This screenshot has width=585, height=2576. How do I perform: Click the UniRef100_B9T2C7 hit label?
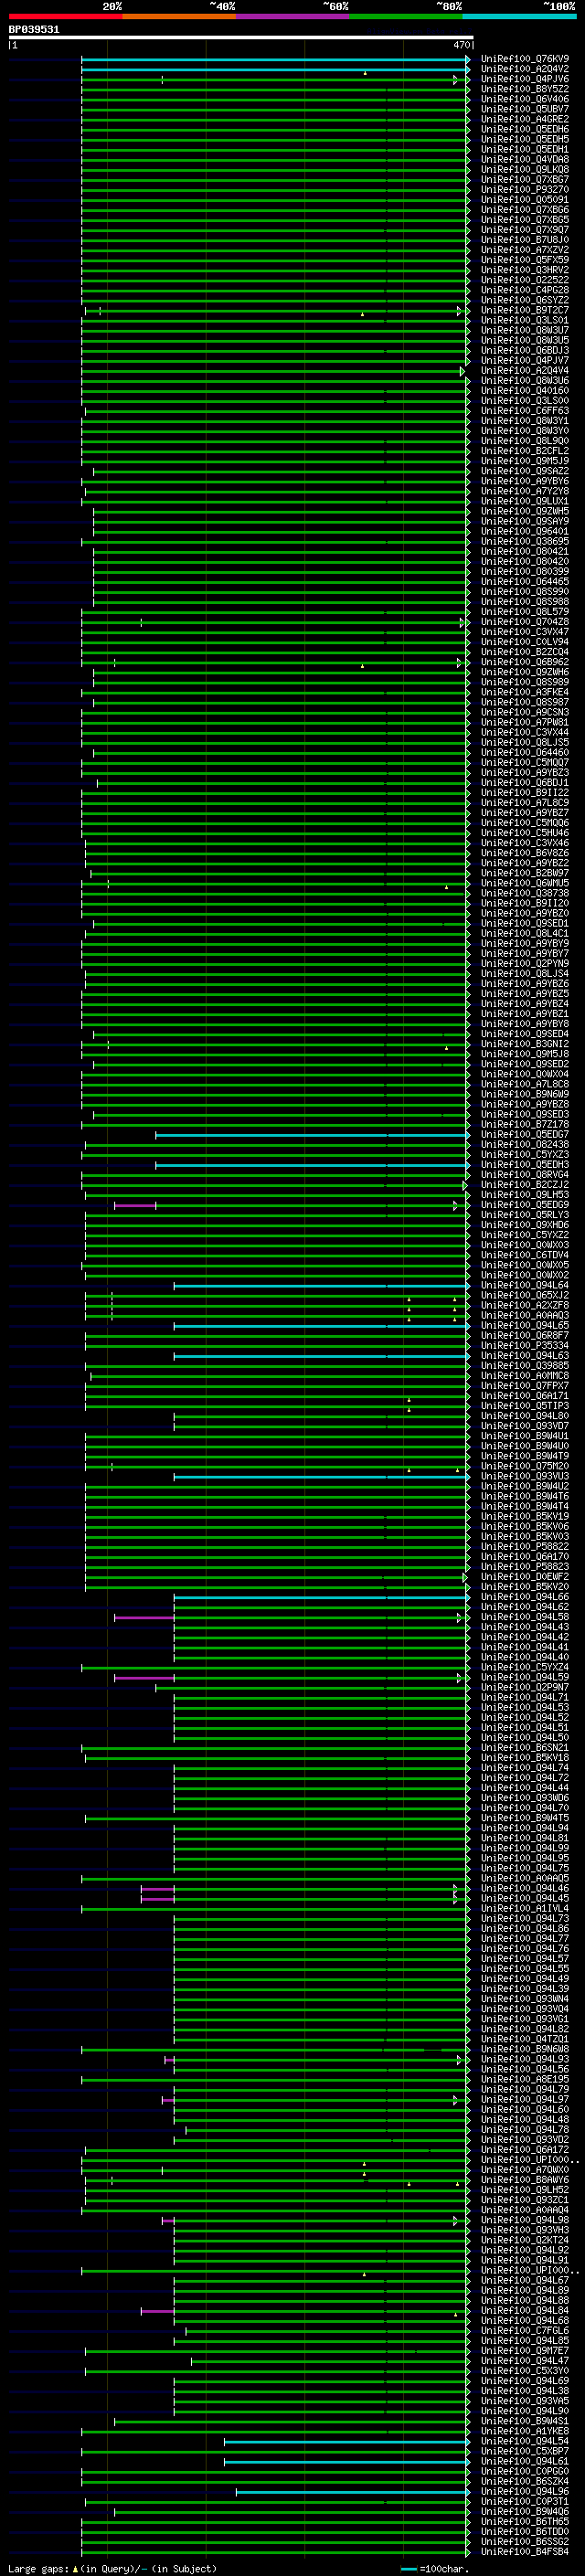coord(525,310)
